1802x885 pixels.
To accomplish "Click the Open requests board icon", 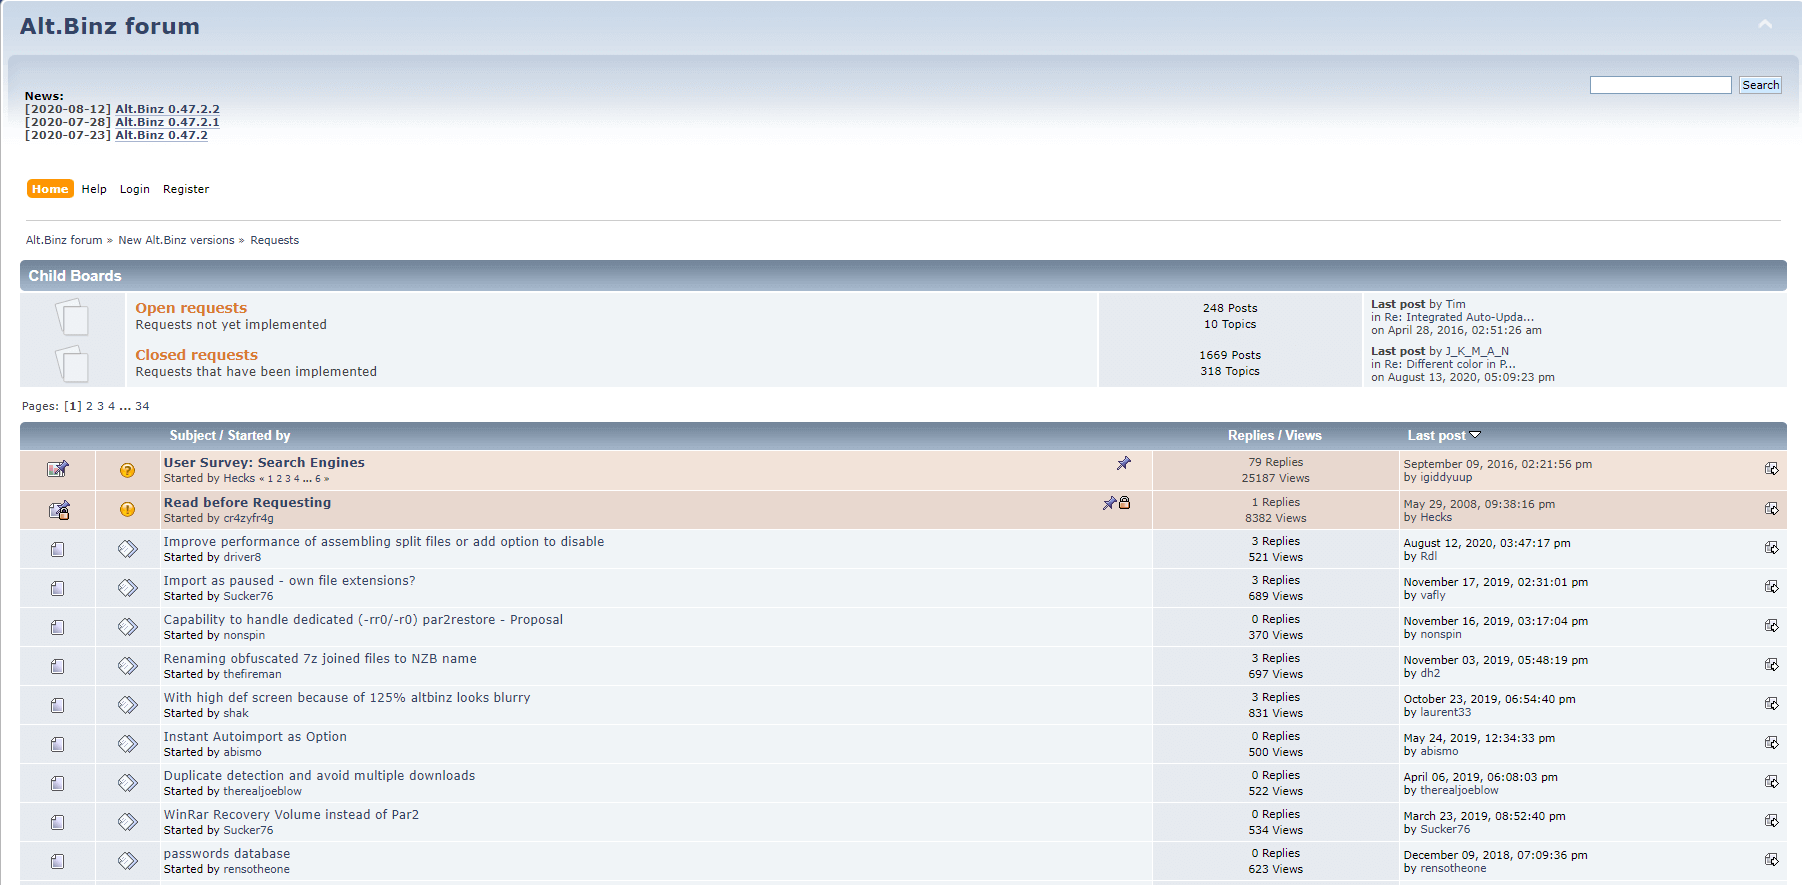I will tap(72, 317).
